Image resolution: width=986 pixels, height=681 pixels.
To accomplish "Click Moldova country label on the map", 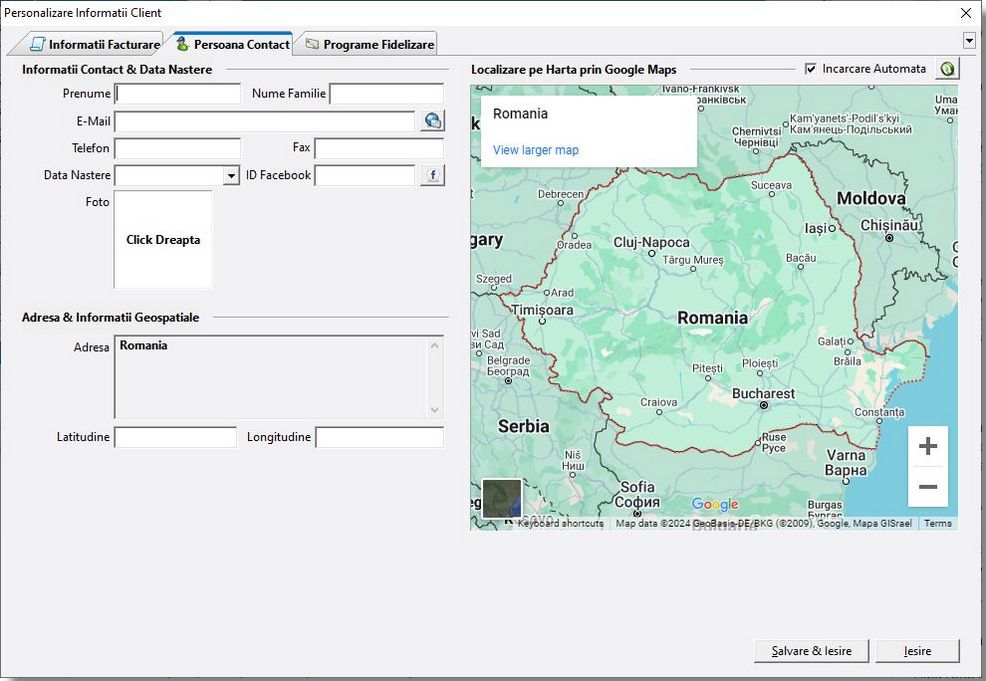I will [871, 199].
